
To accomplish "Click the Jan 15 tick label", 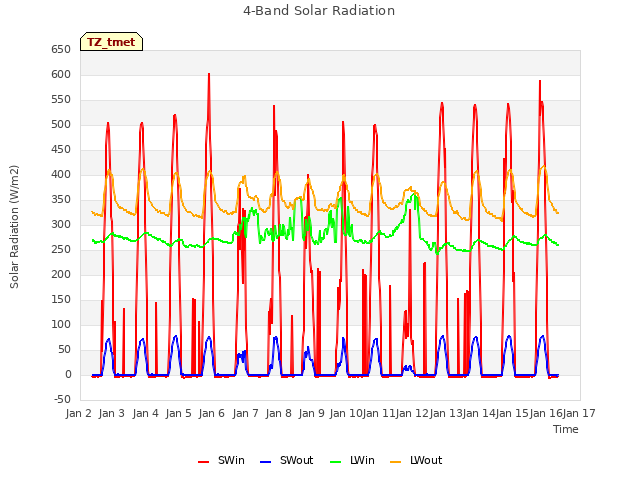I will (x=513, y=413).
